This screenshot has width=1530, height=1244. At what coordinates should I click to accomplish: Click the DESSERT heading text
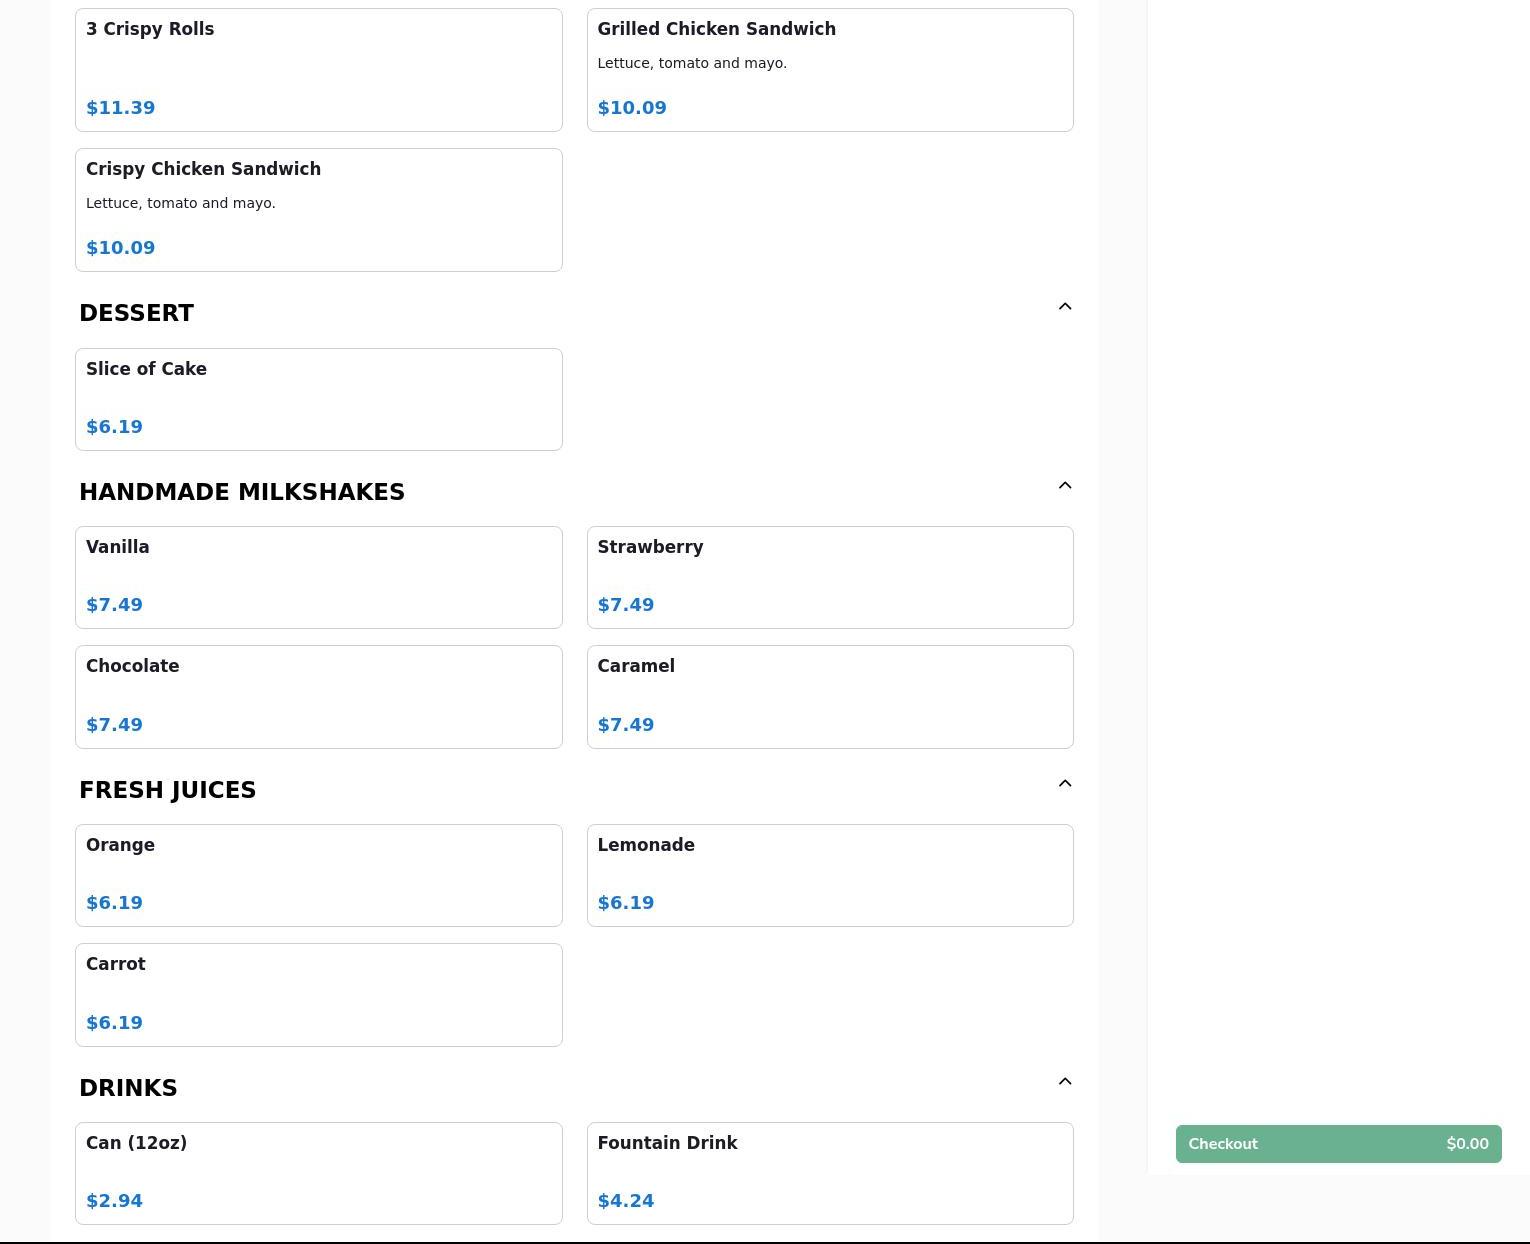[136, 313]
